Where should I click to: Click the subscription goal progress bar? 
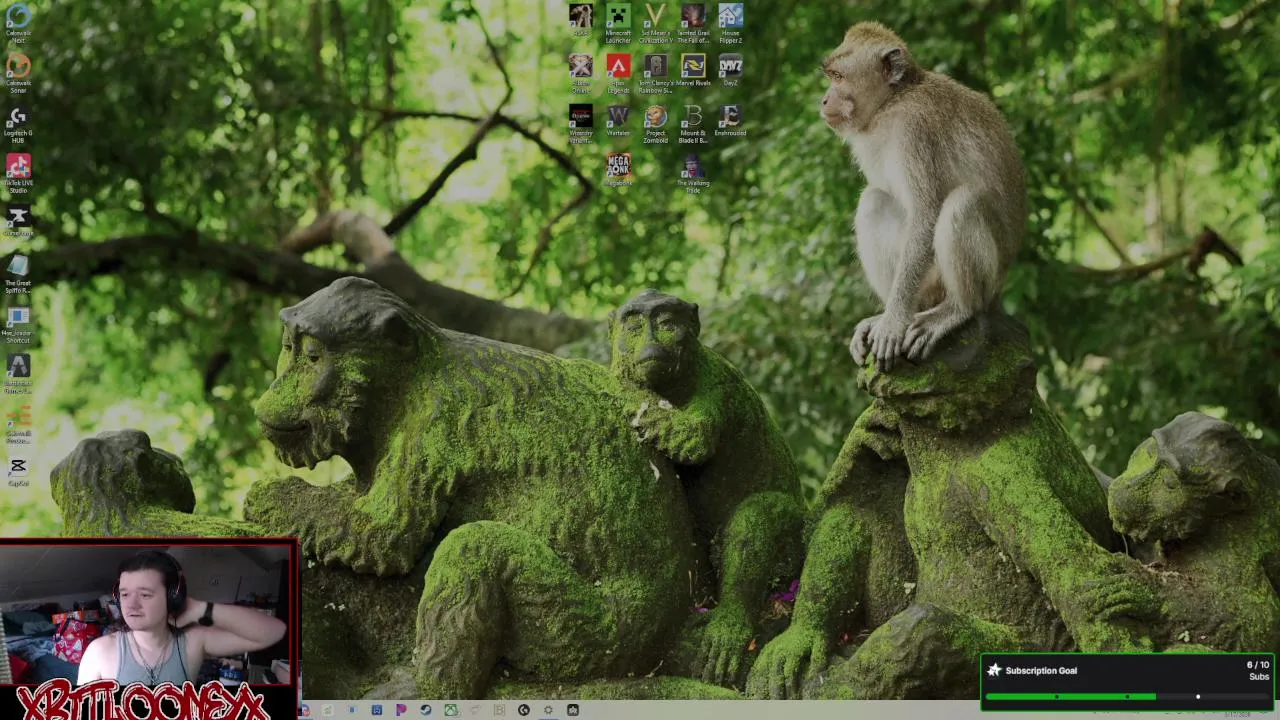[x=1128, y=697]
